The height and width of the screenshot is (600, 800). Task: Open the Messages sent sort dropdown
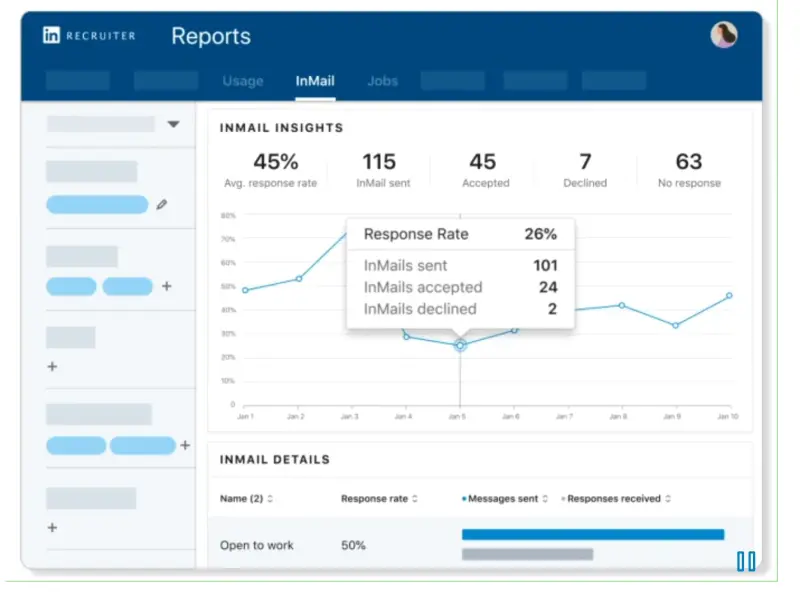546,498
